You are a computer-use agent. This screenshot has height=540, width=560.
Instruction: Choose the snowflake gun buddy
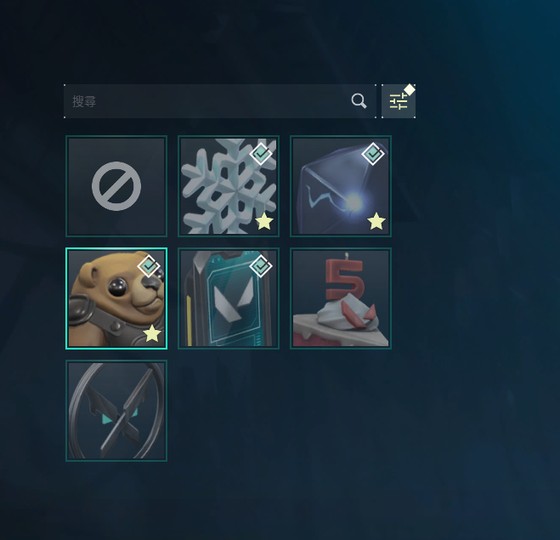click(229, 186)
